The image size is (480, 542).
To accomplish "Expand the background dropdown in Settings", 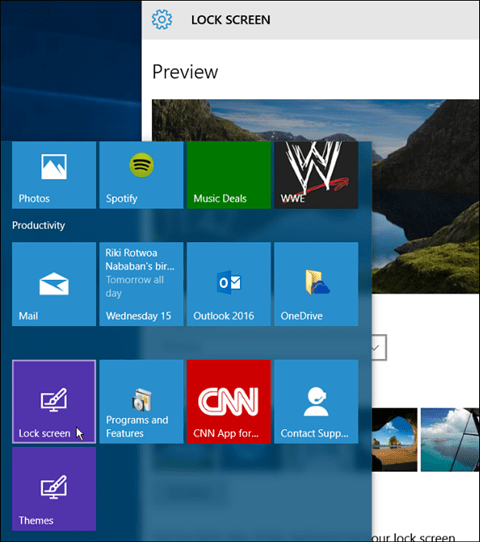I will tap(379, 347).
